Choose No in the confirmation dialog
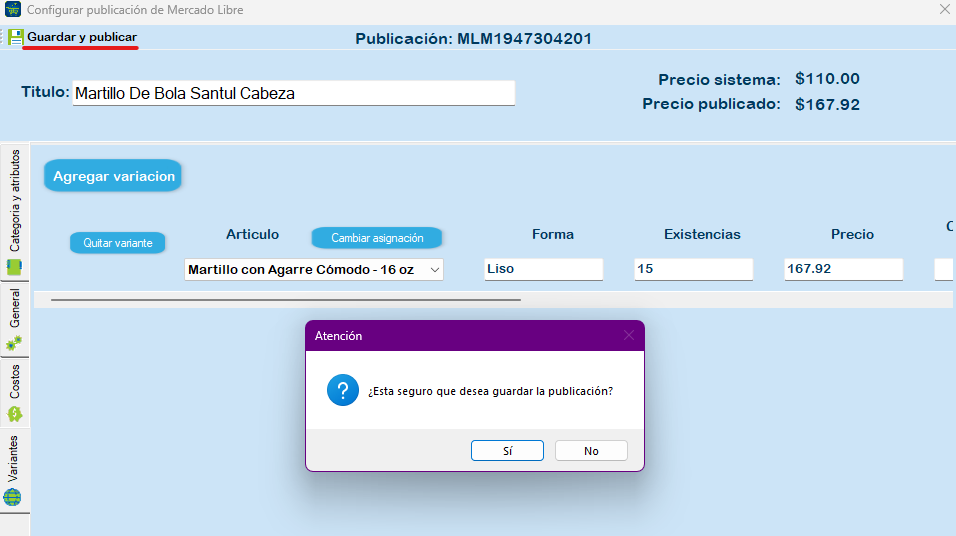956x536 pixels. point(591,451)
